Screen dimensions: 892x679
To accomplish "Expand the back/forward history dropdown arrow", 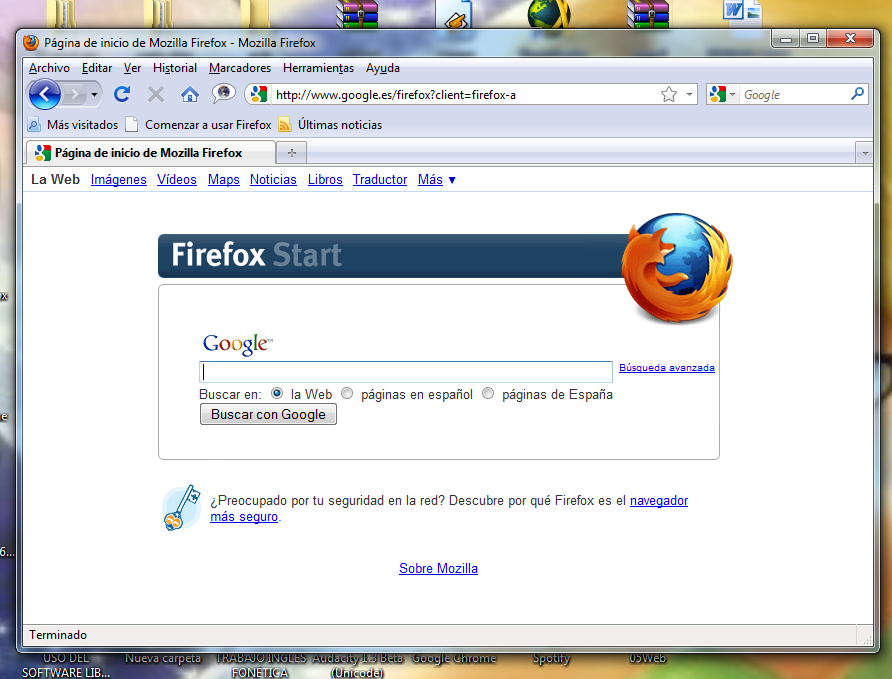I will pyautogui.click(x=95, y=94).
